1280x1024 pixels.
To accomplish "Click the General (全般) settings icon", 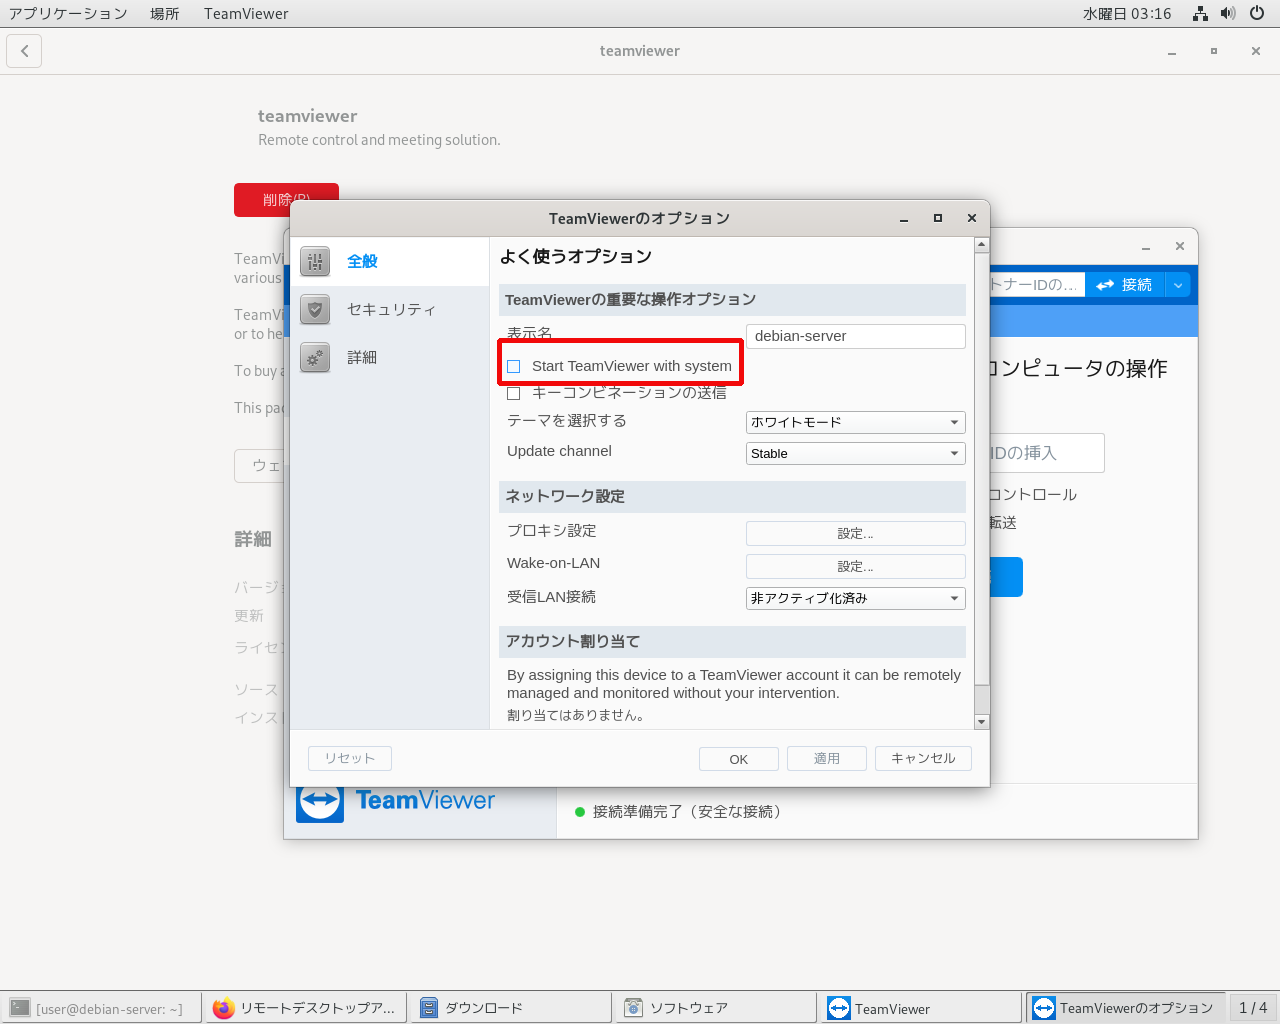I will coord(315,261).
